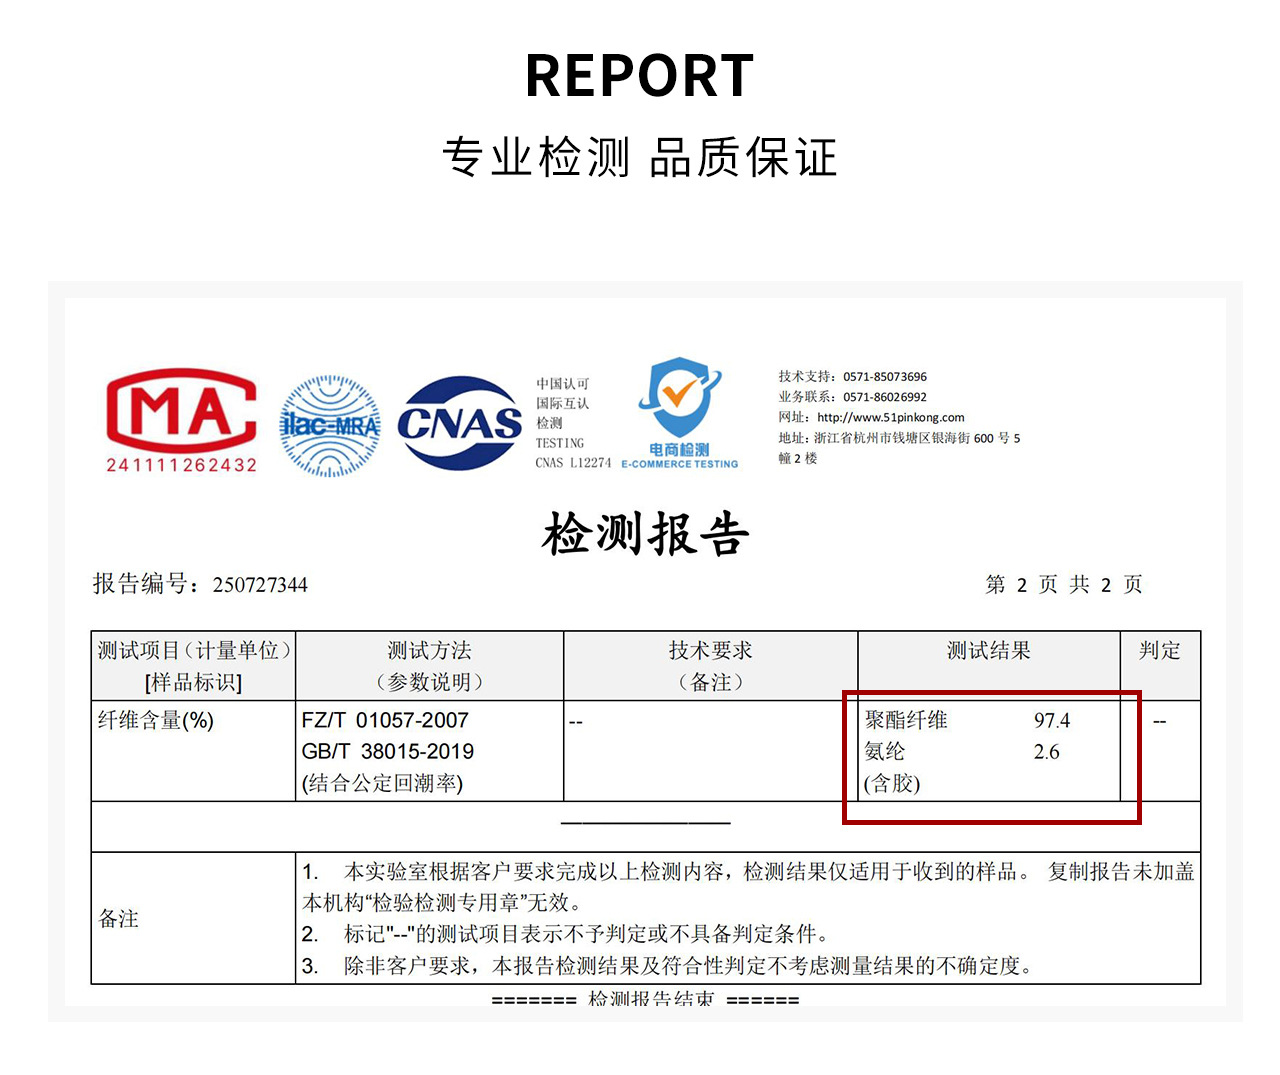
Task: Select the subtitle 专业检测 品质保证
Action: click(x=640, y=158)
